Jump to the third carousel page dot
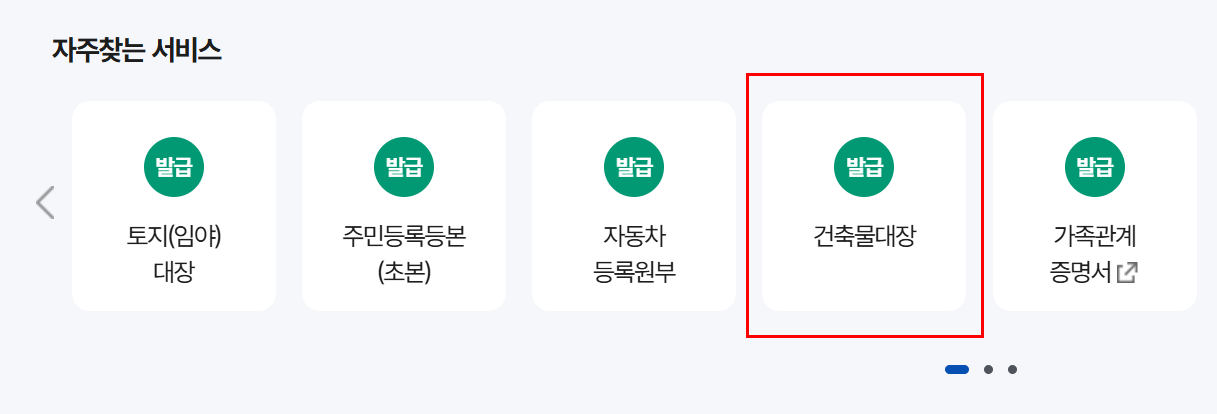Viewport: 1217px width, 414px height. 1012,370
